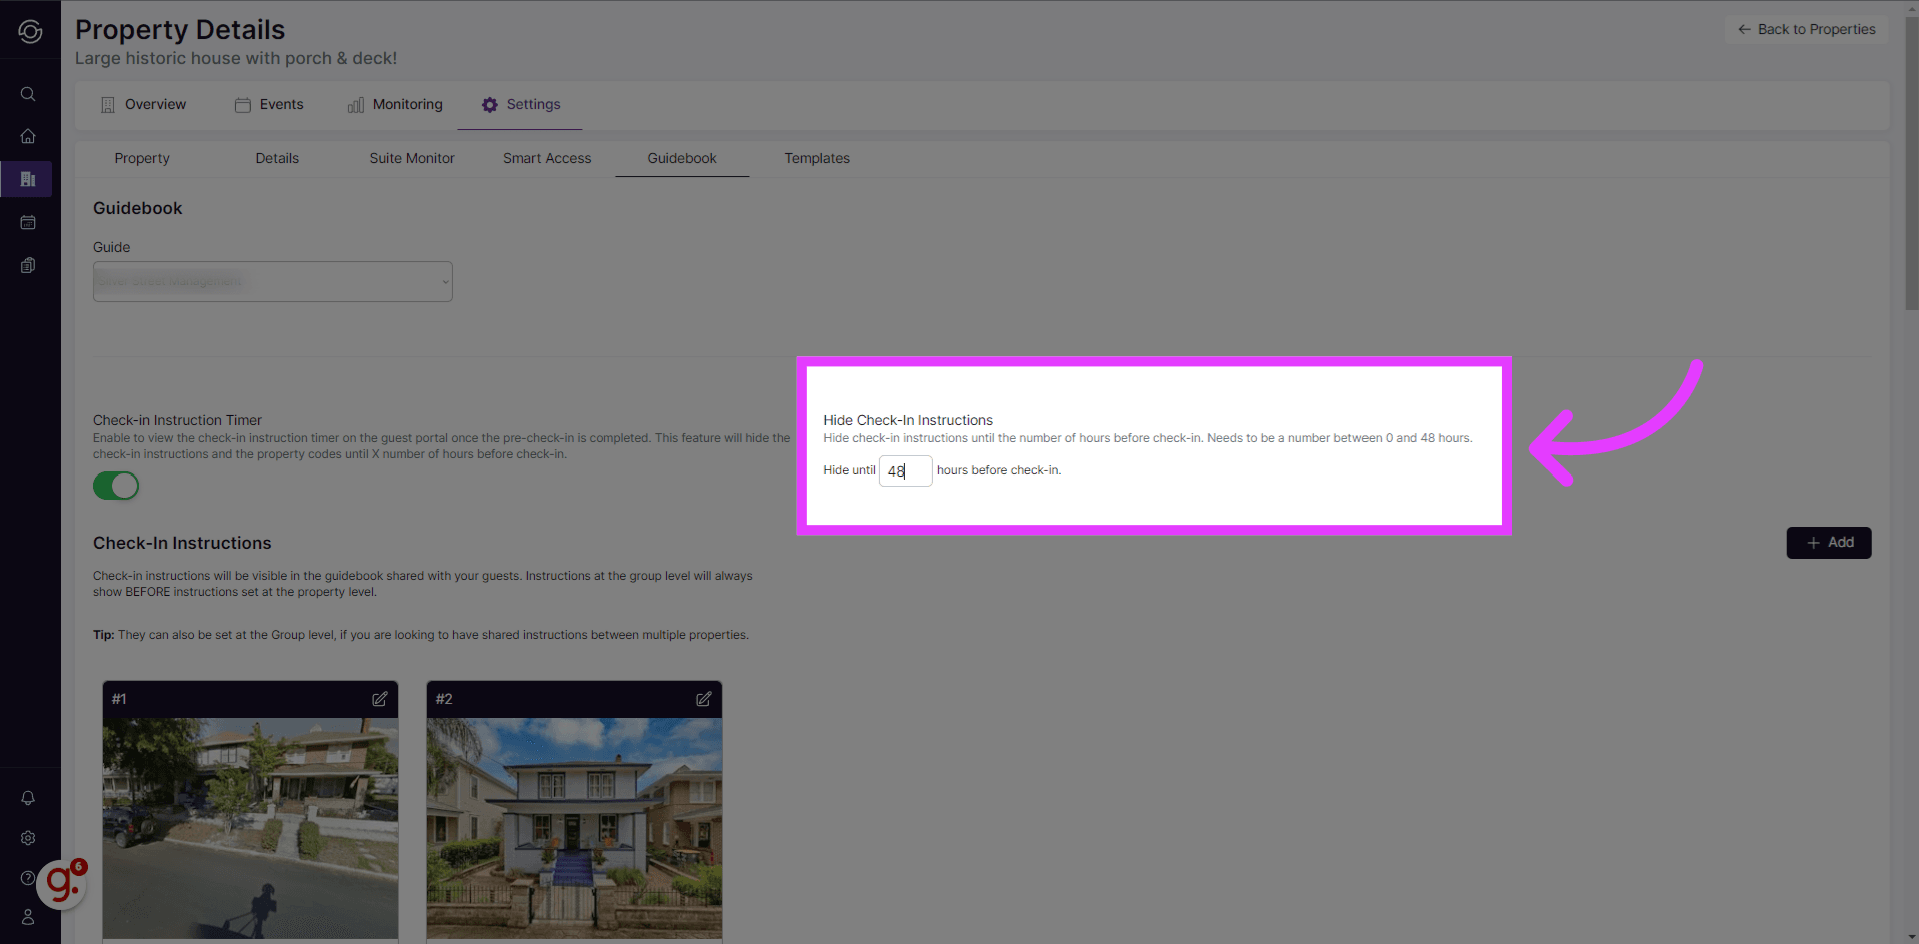Image resolution: width=1919 pixels, height=944 pixels.
Task: Open the gear icon in the sidebar
Action: click(28, 838)
